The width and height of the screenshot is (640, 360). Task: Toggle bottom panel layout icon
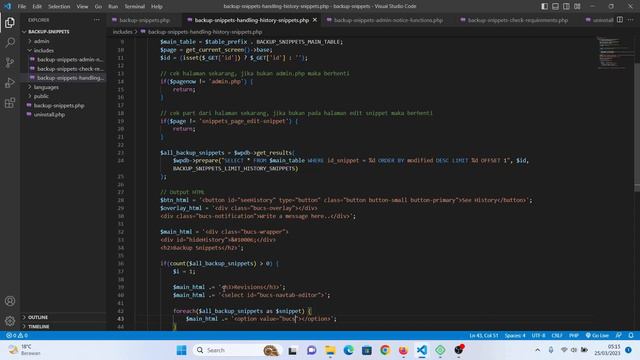[x=556, y=6]
